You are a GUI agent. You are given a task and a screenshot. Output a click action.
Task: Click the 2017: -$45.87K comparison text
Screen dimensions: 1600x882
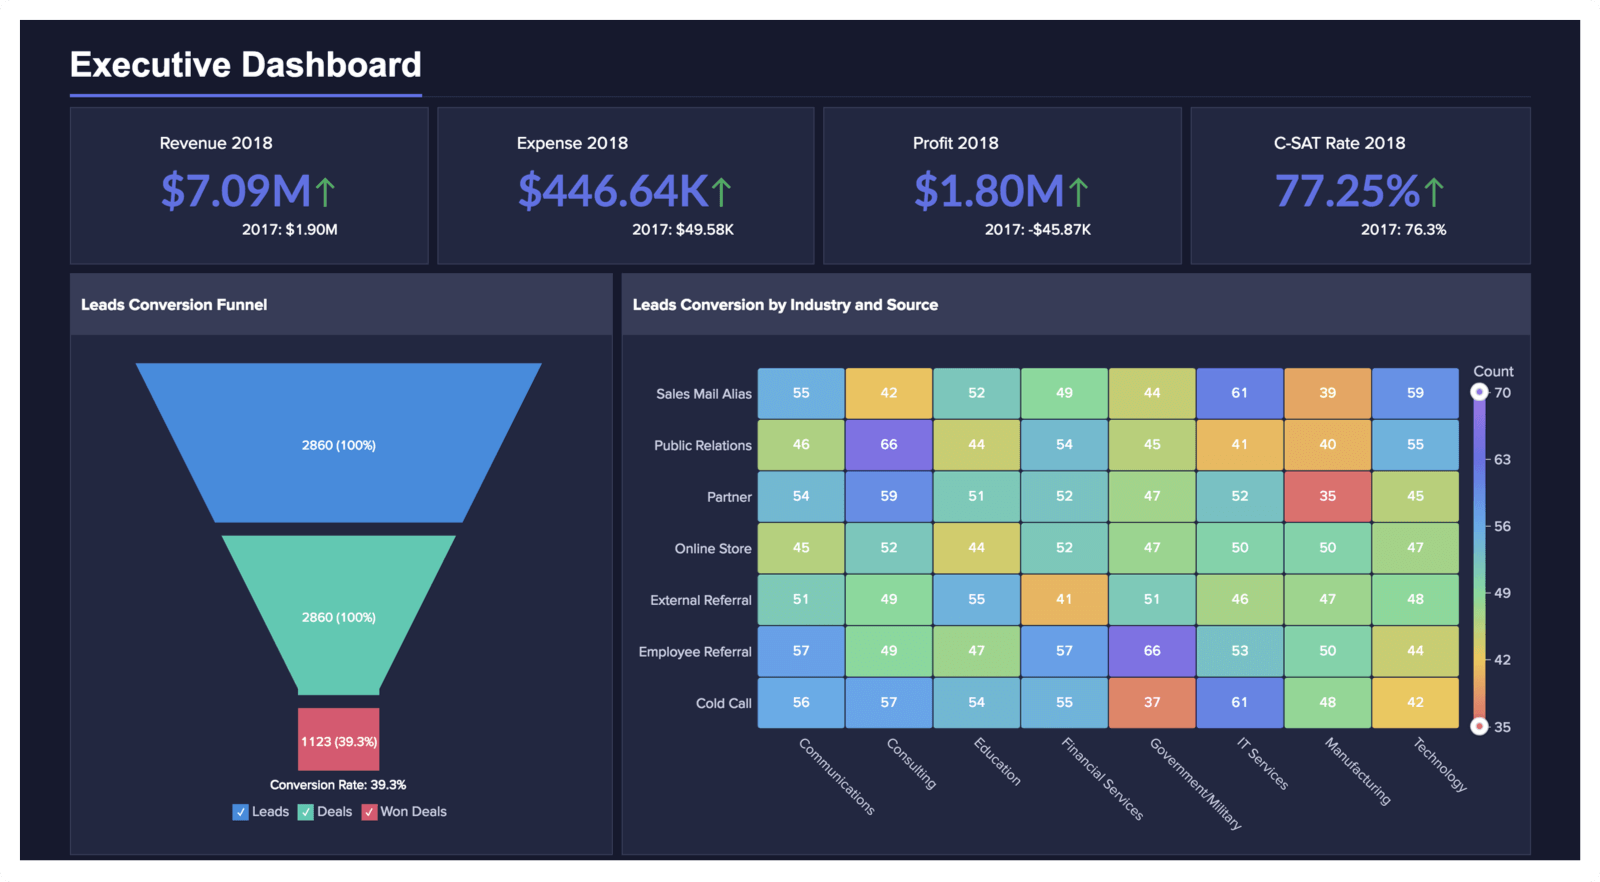[x=1038, y=230]
